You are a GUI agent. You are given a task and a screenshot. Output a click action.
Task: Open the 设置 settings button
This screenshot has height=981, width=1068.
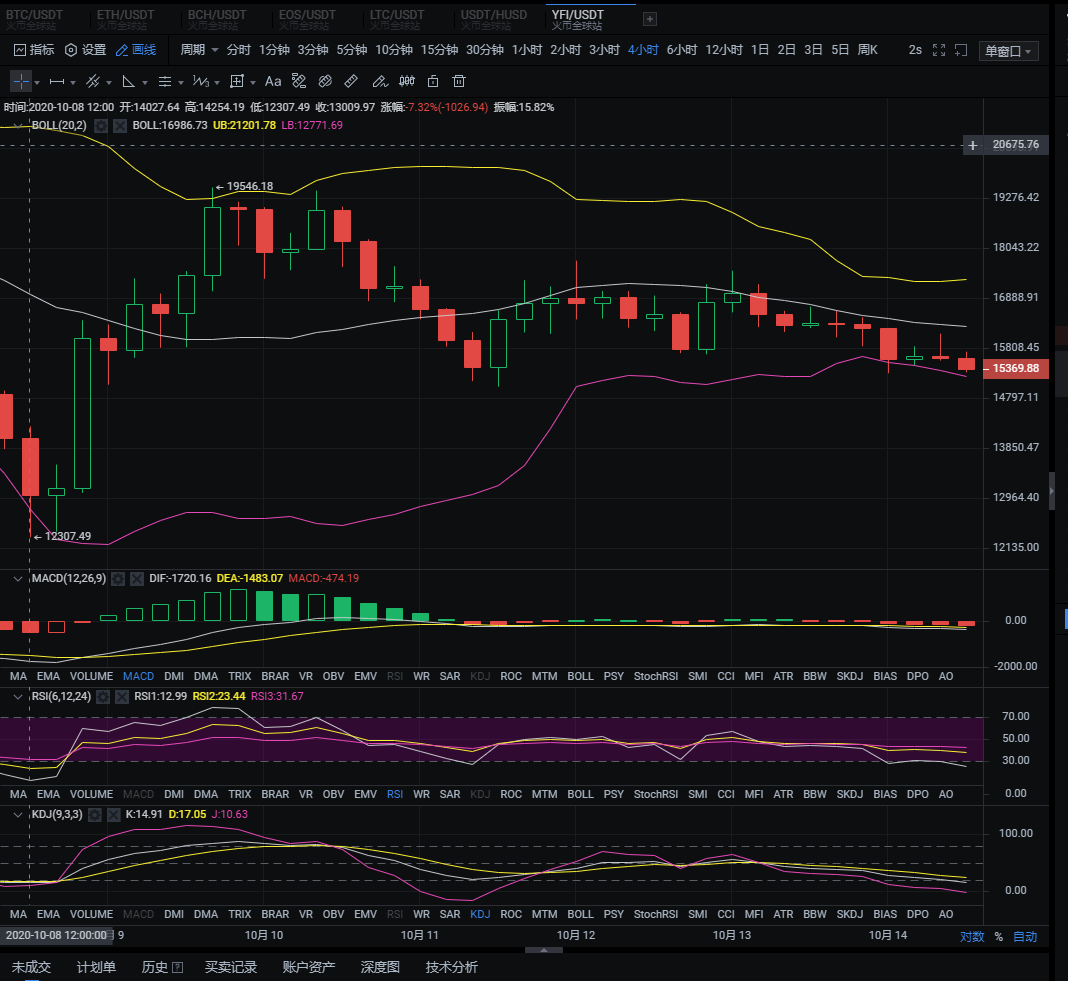[x=86, y=50]
